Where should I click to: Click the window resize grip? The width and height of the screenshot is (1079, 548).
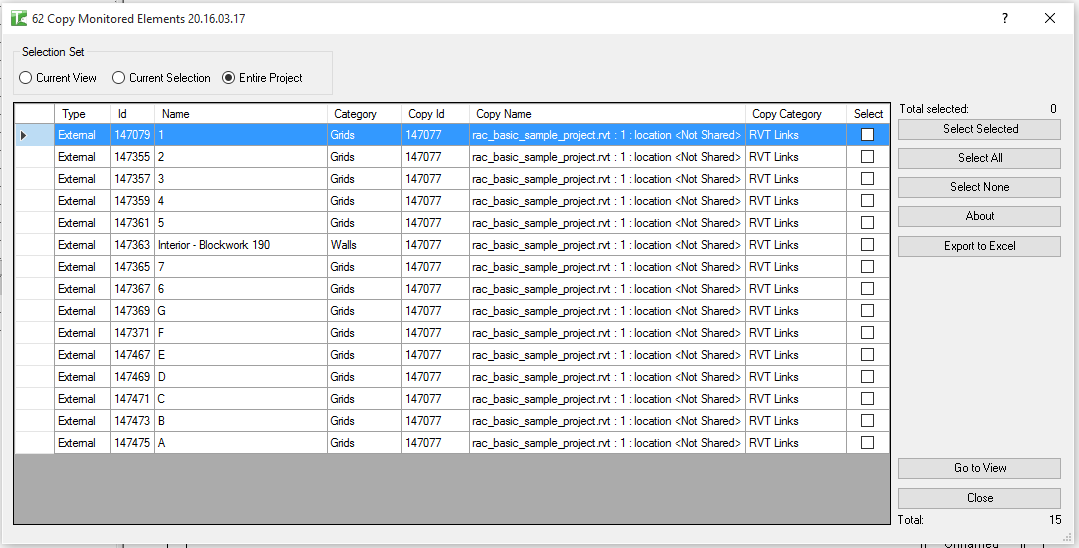point(1067,536)
